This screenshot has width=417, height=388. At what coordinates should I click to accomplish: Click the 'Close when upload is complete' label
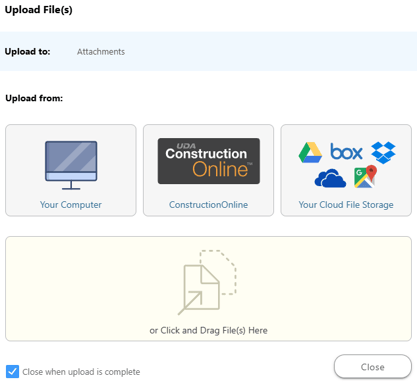pos(81,372)
